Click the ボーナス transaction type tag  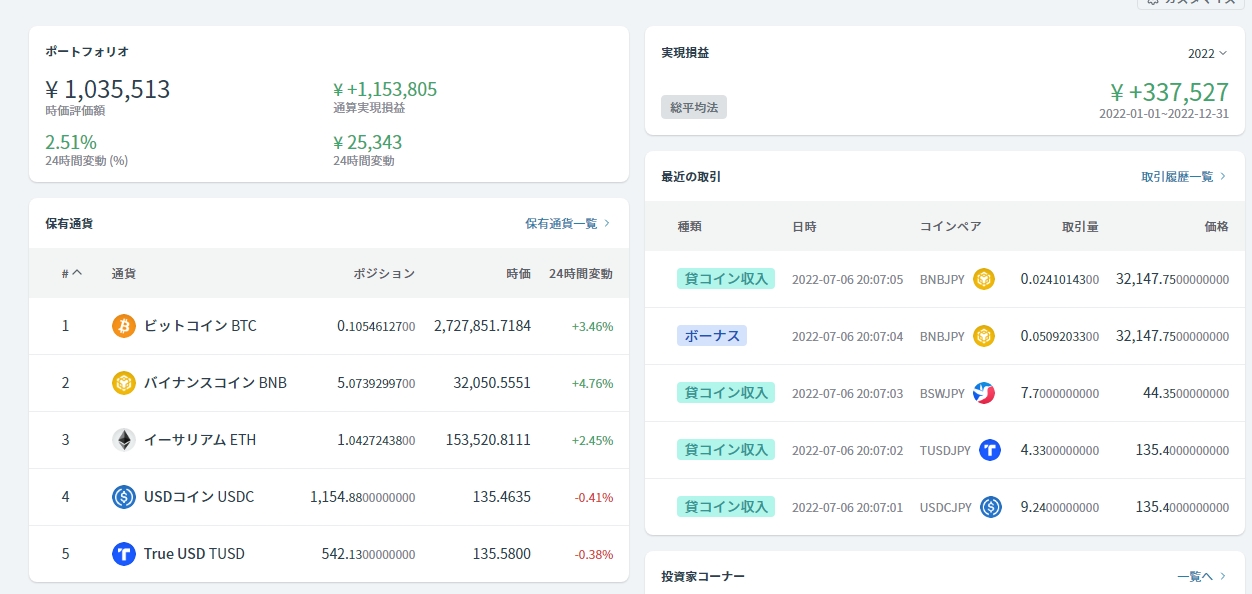[712, 336]
